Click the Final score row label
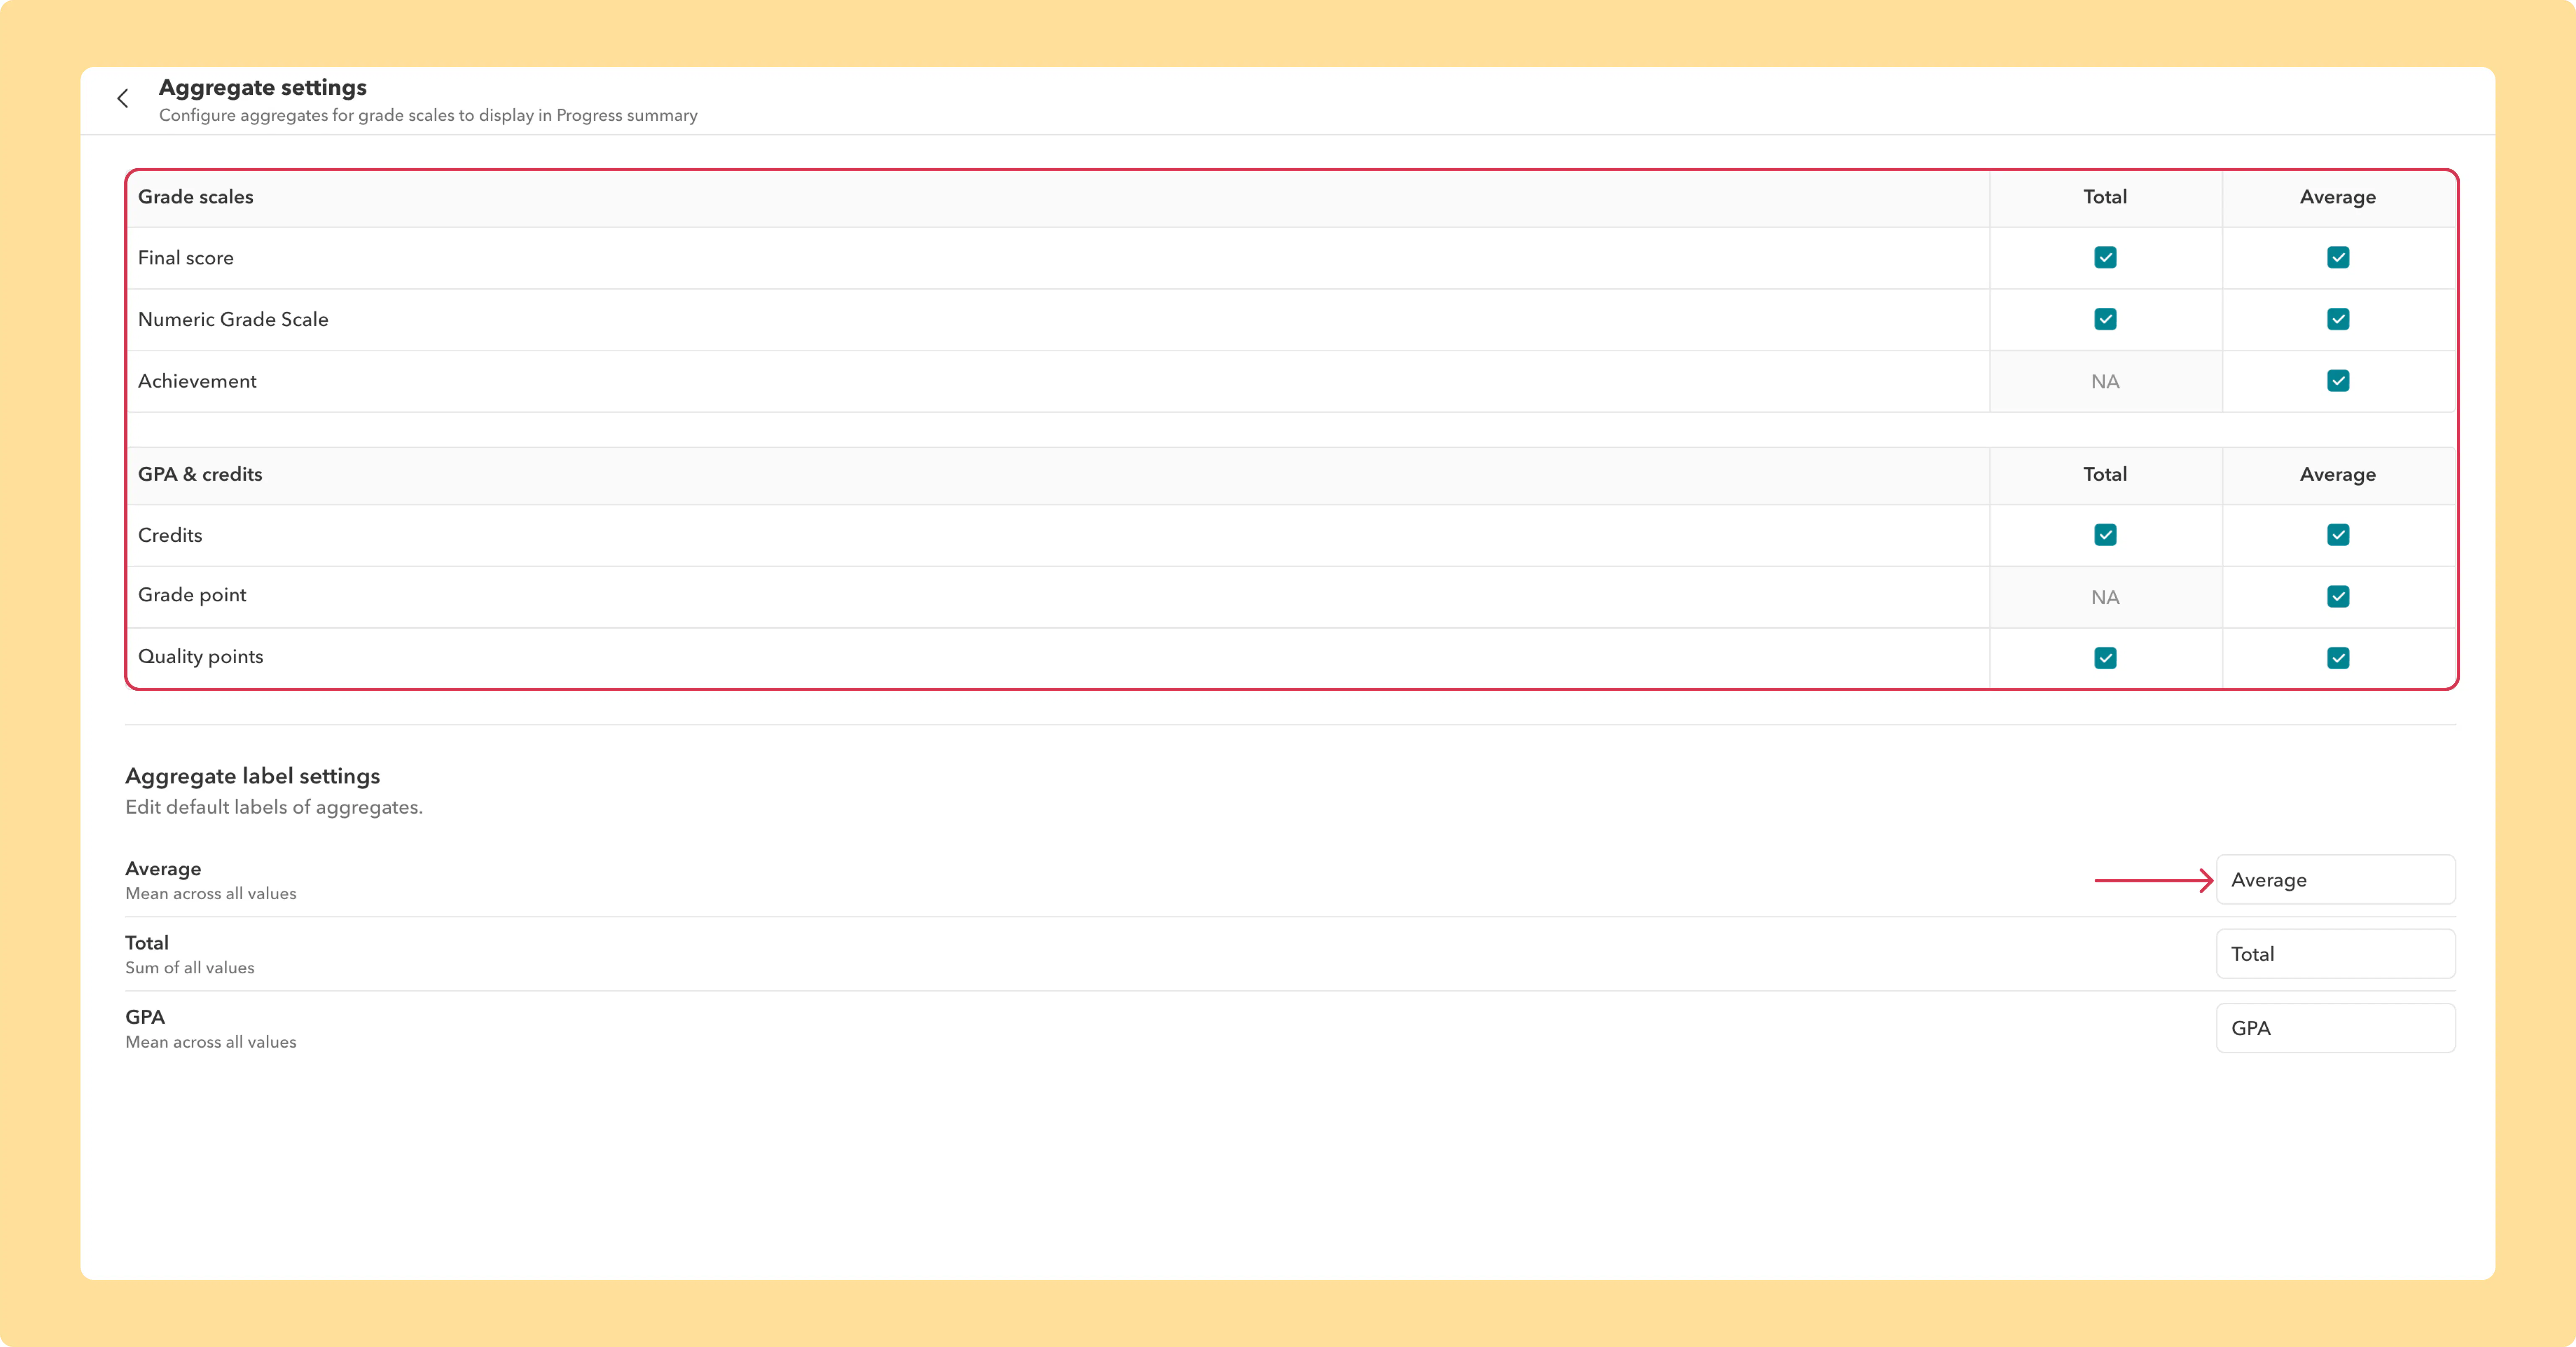The image size is (2576, 1347). (186, 258)
